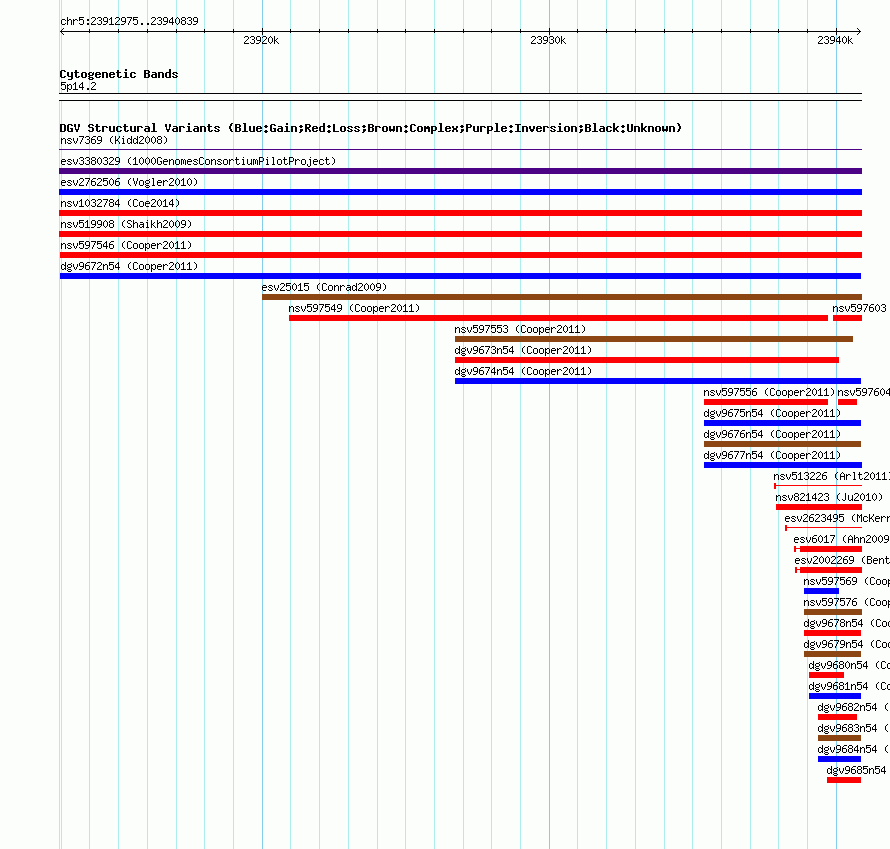The height and width of the screenshot is (849, 890).
Task: Select the Cytogenetic Bands track title
Action: pos(119,74)
